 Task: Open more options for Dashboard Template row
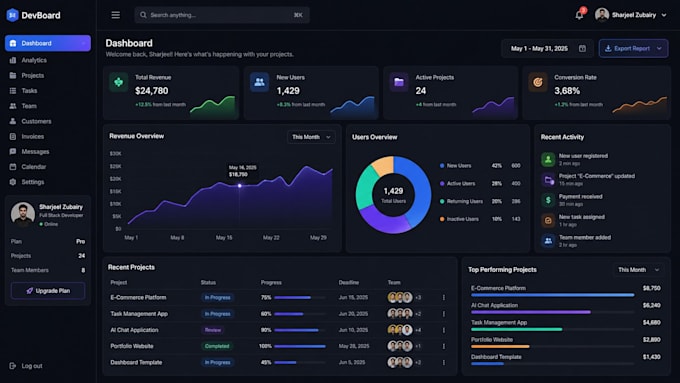point(444,363)
